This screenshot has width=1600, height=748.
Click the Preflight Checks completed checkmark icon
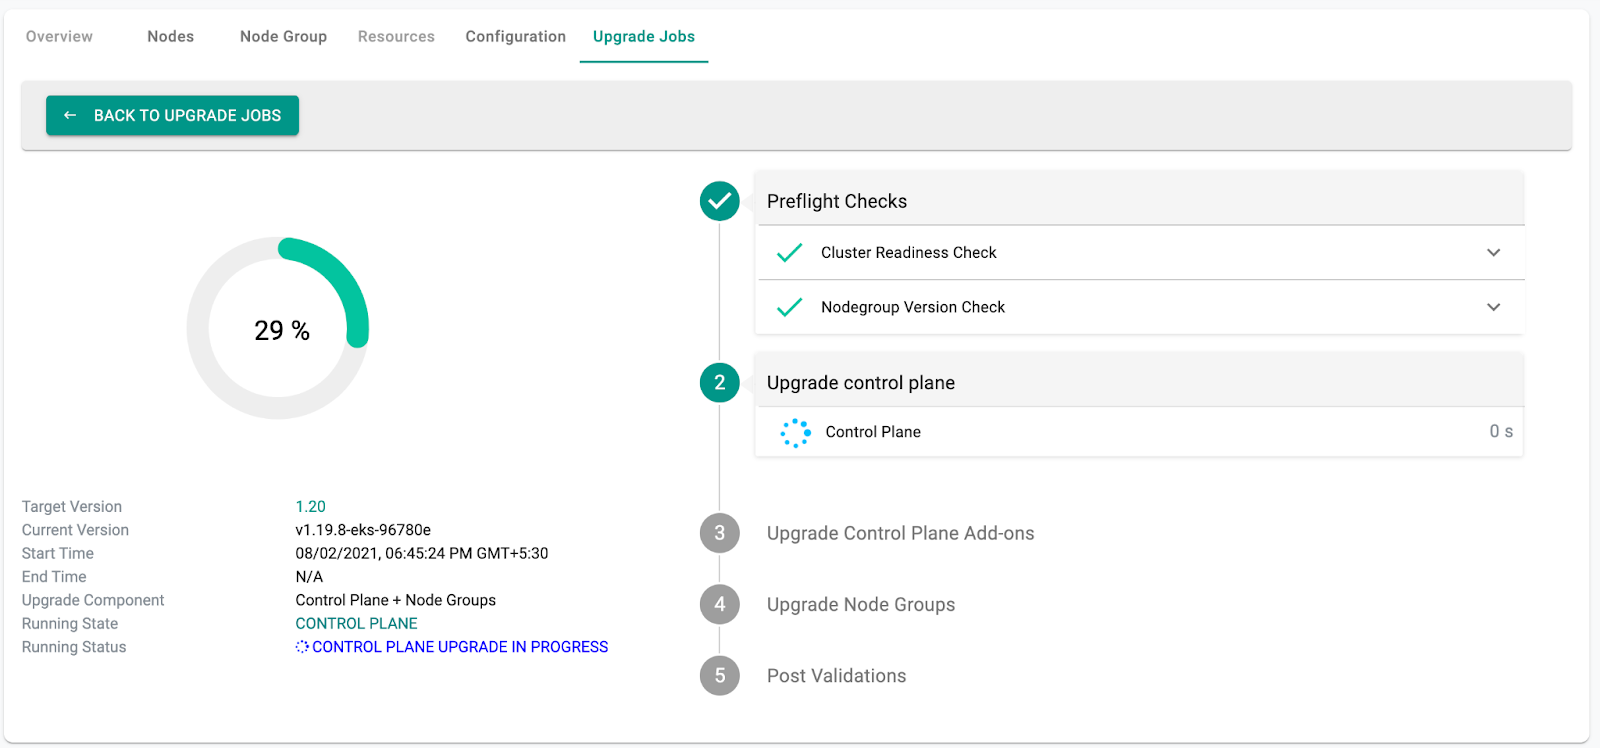click(x=719, y=201)
